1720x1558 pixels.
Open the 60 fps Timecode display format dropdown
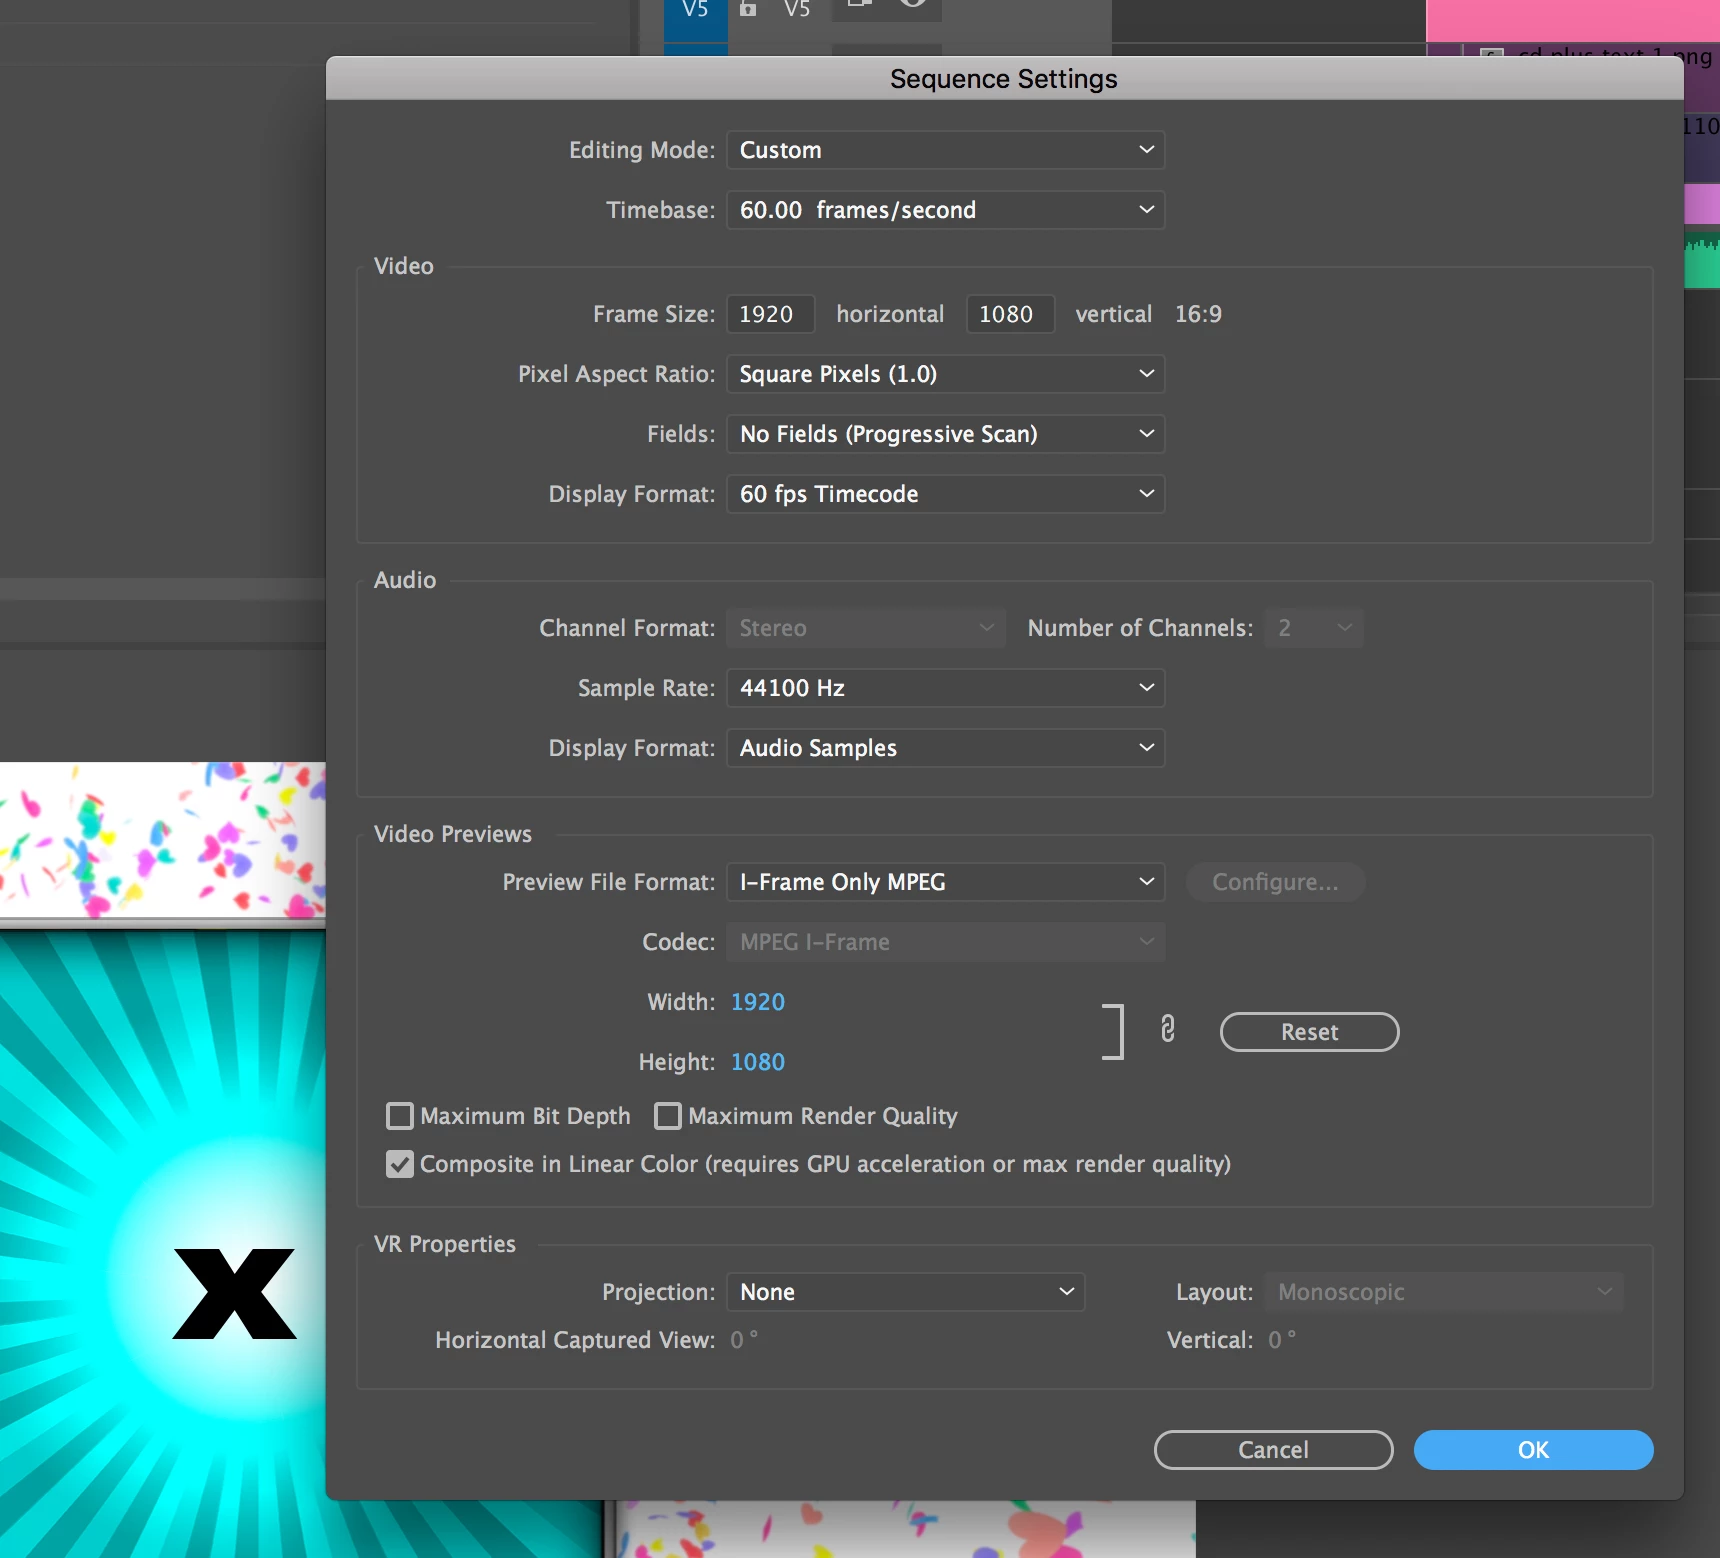point(946,494)
